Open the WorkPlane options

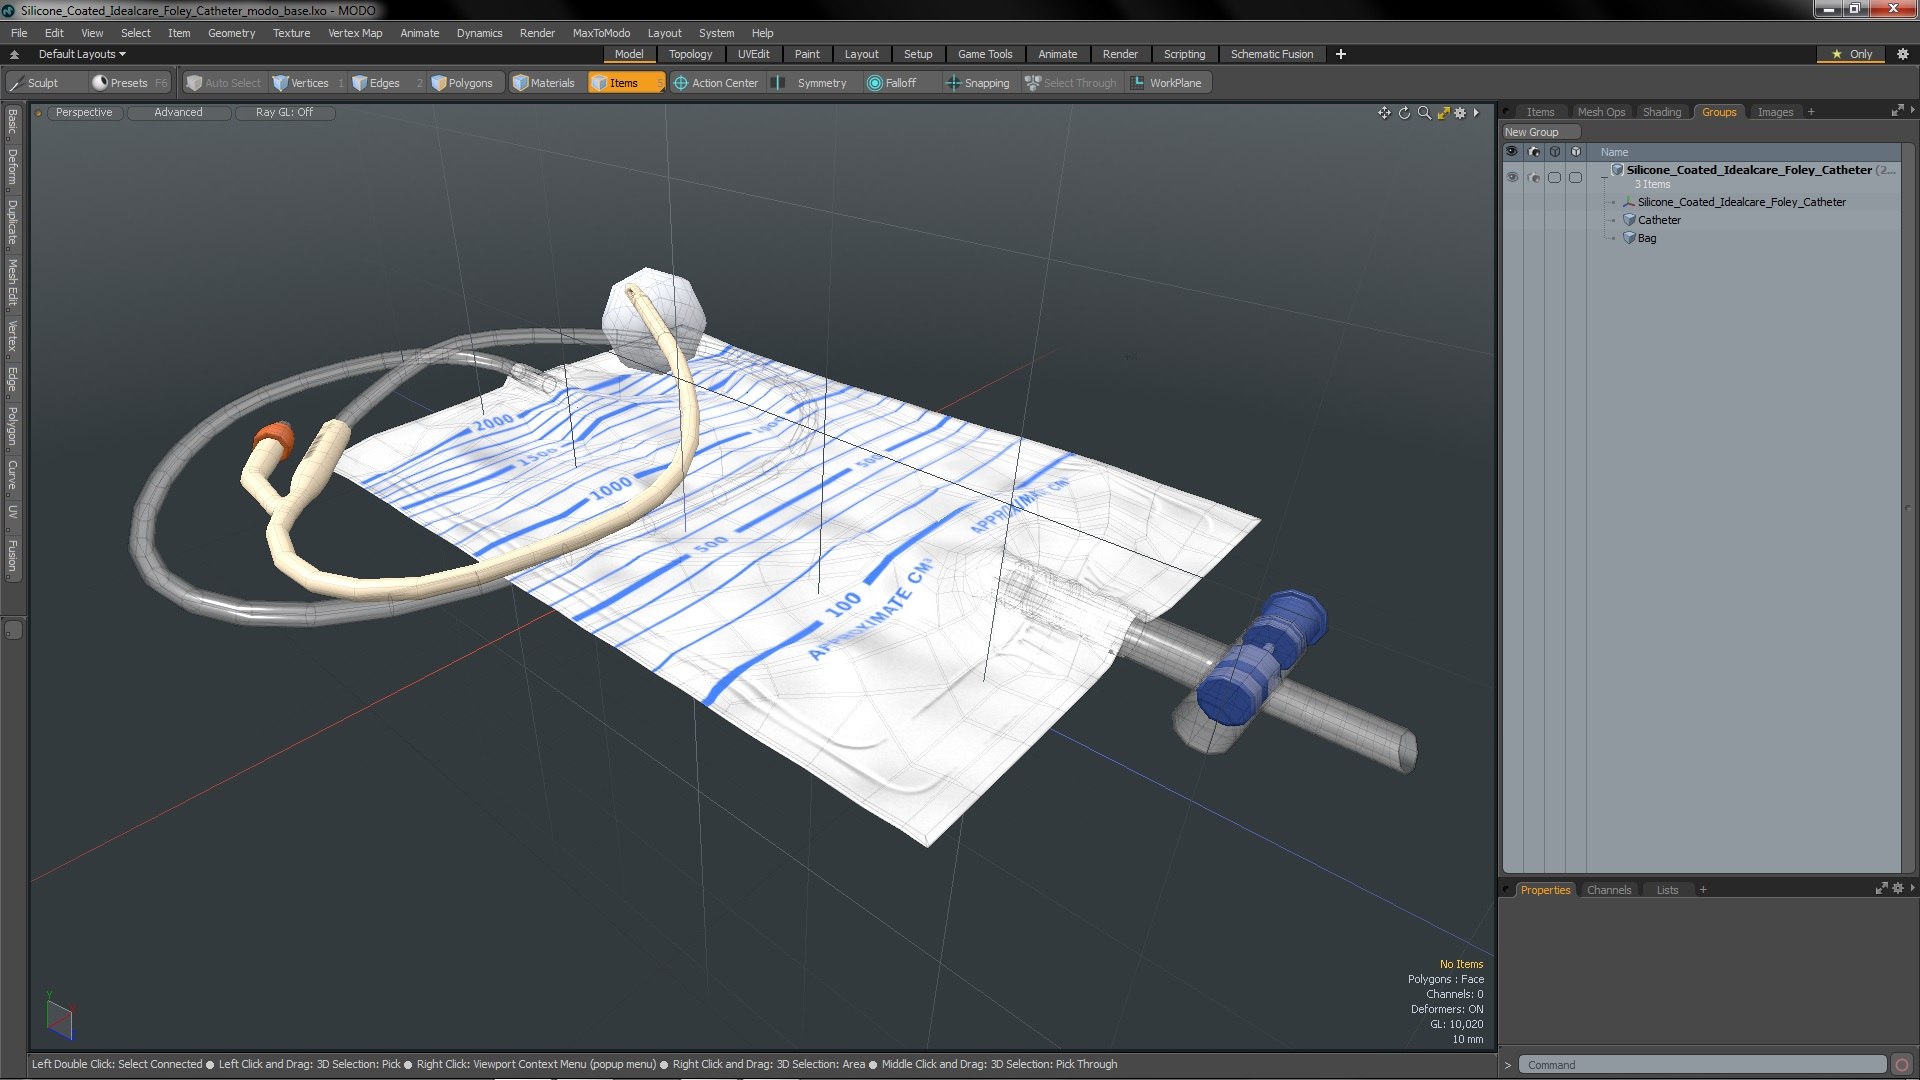pos(1166,83)
